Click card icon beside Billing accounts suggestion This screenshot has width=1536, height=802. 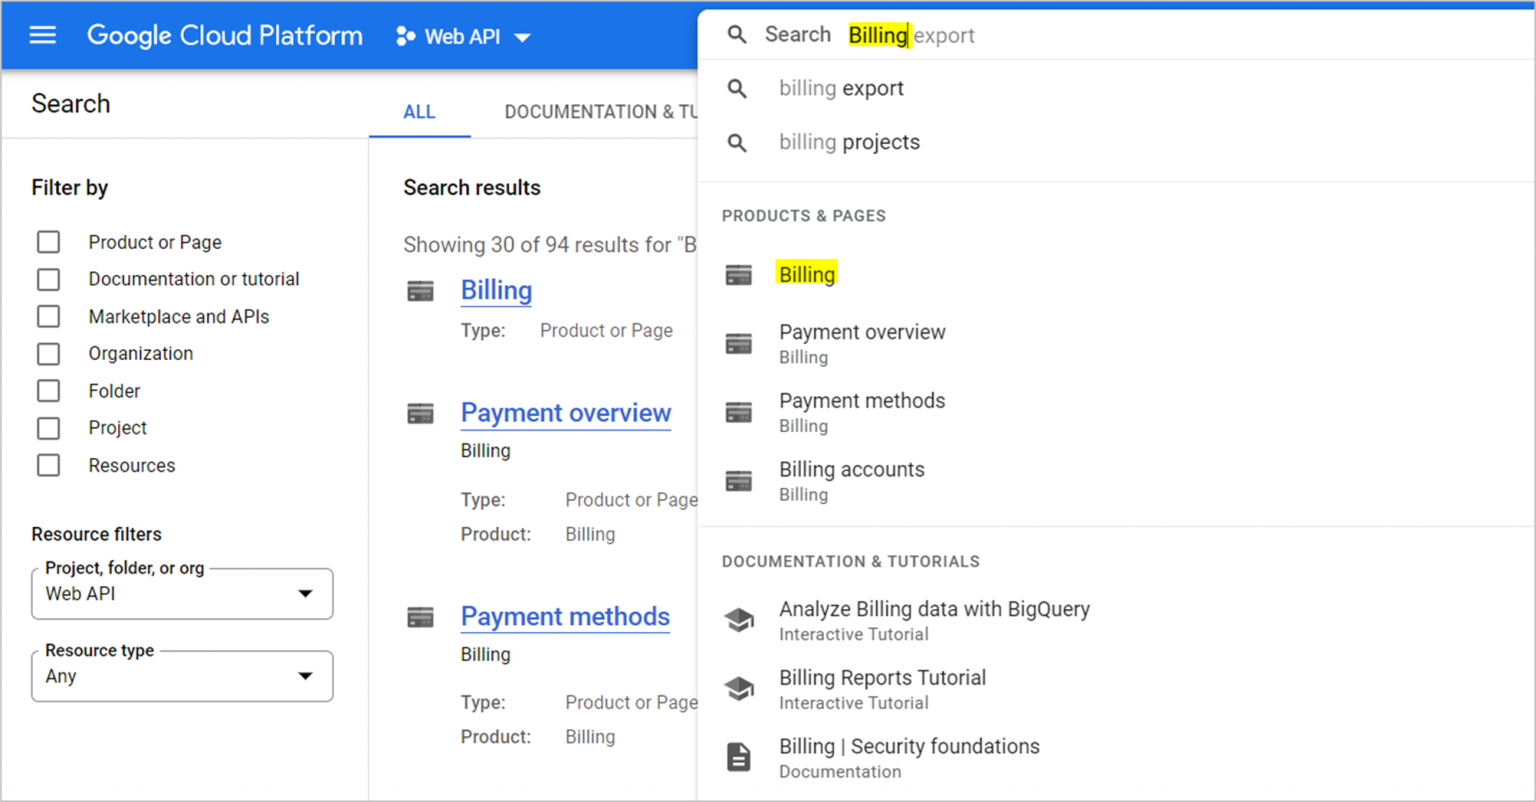pyautogui.click(x=739, y=481)
